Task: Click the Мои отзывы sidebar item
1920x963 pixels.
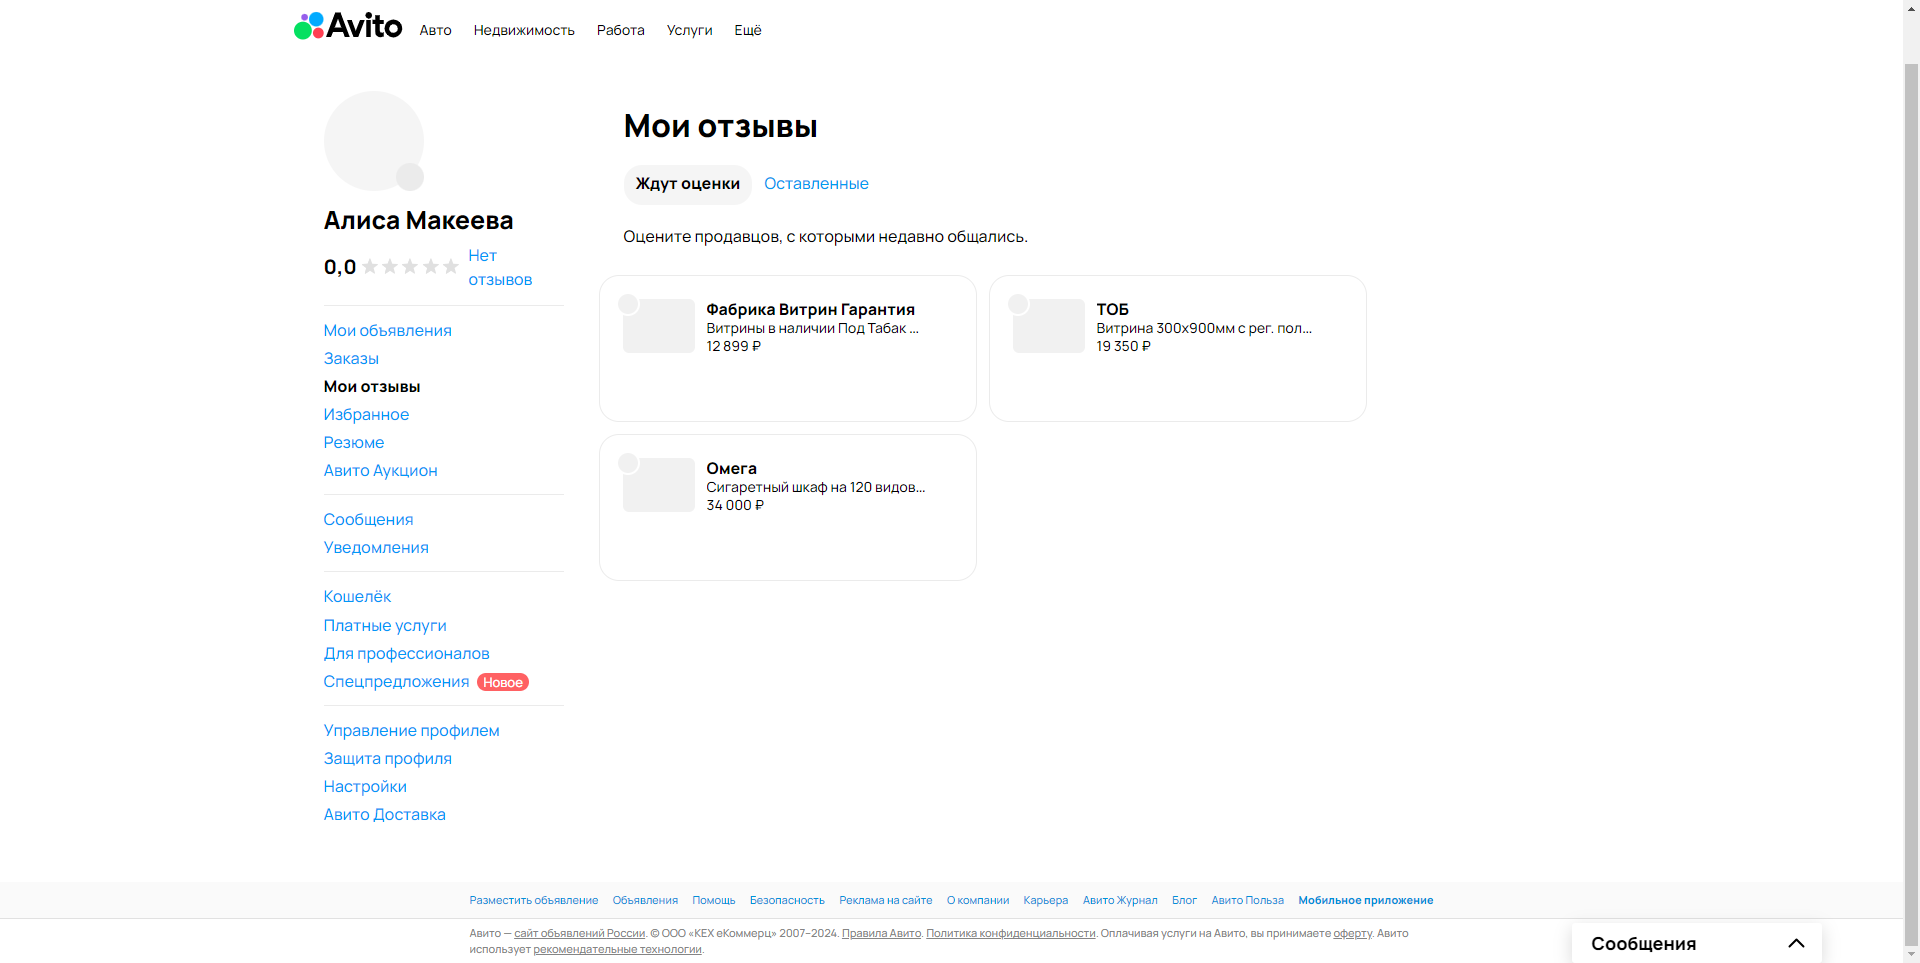Action: click(372, 387)
